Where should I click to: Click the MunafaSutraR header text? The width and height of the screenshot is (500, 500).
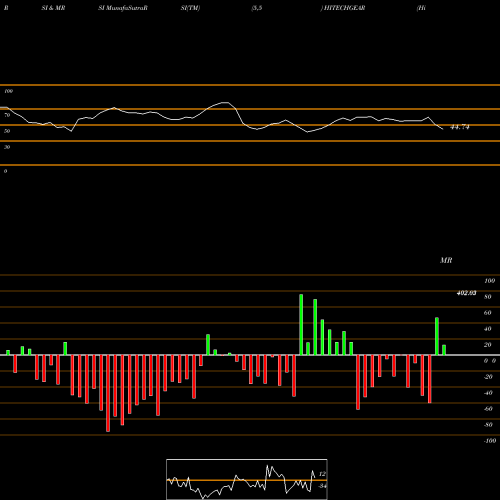(x=127, y=8)
